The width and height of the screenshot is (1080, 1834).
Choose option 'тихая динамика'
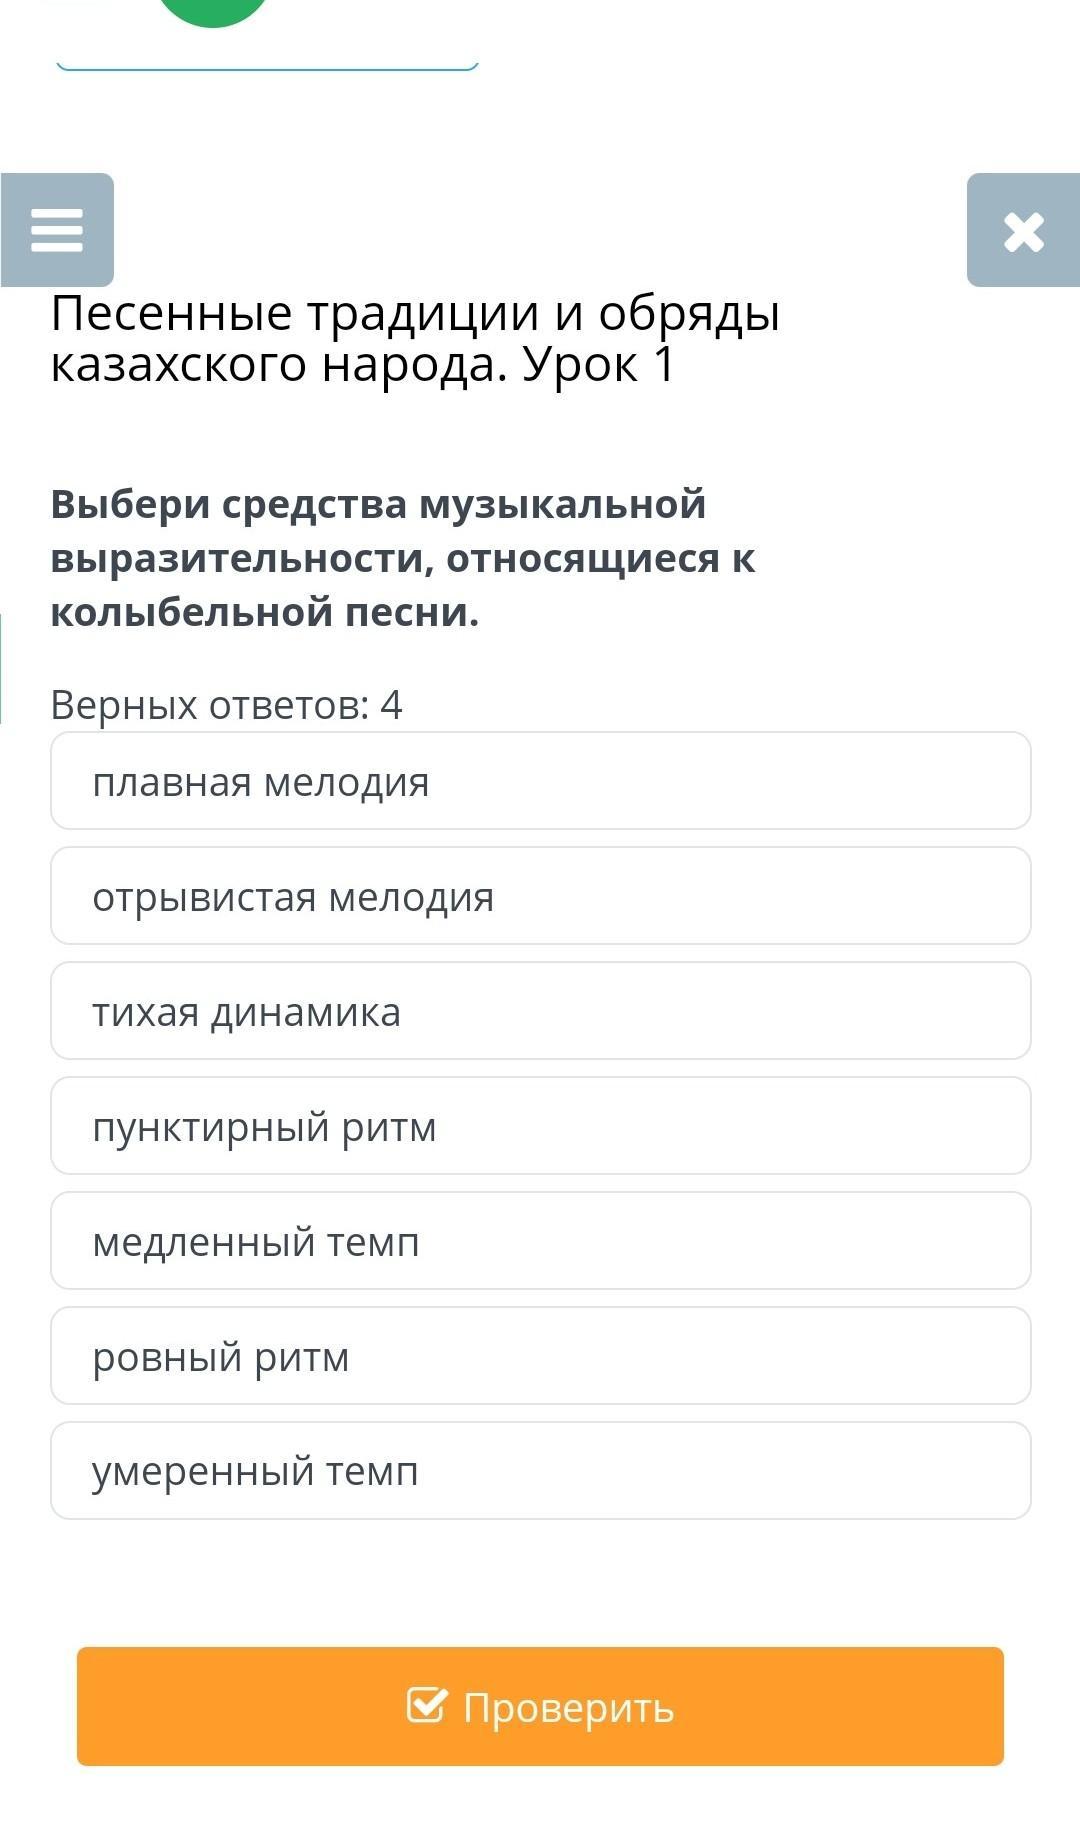(x=540, y=1011)
